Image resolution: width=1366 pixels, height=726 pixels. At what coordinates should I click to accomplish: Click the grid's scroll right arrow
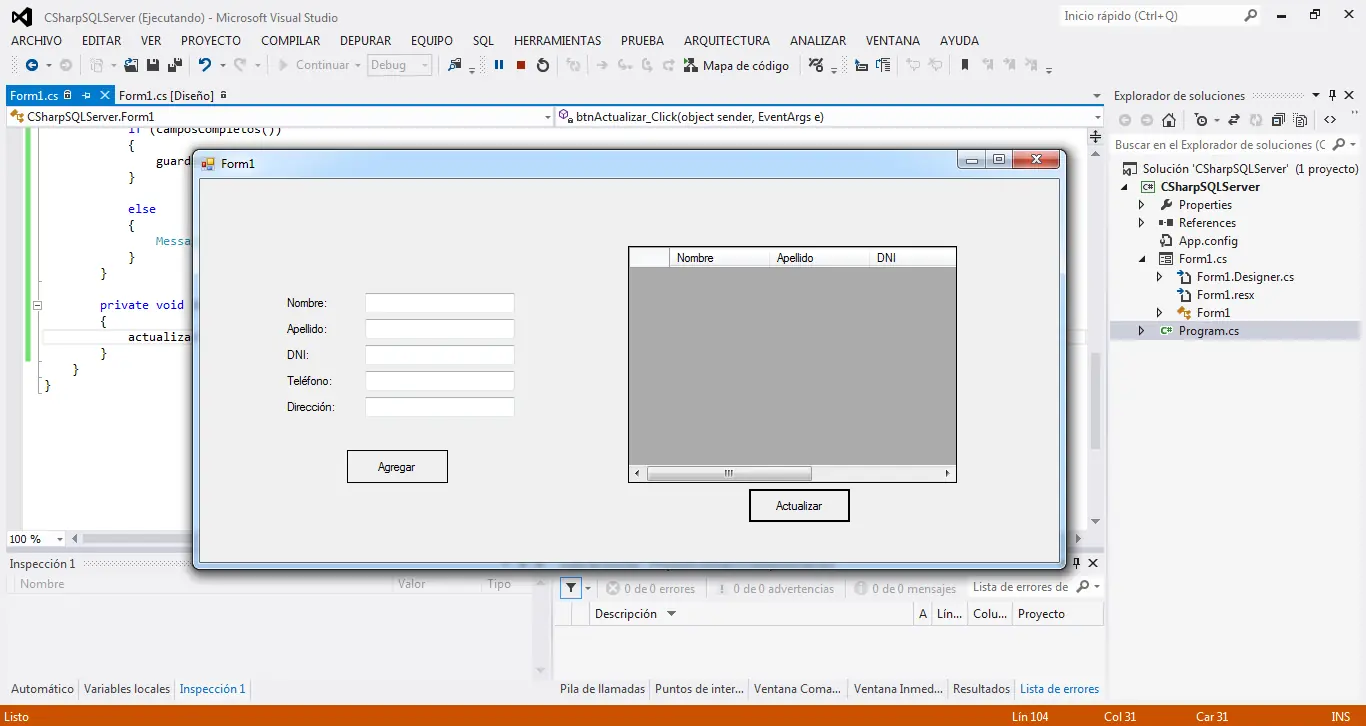coord(948,474)
